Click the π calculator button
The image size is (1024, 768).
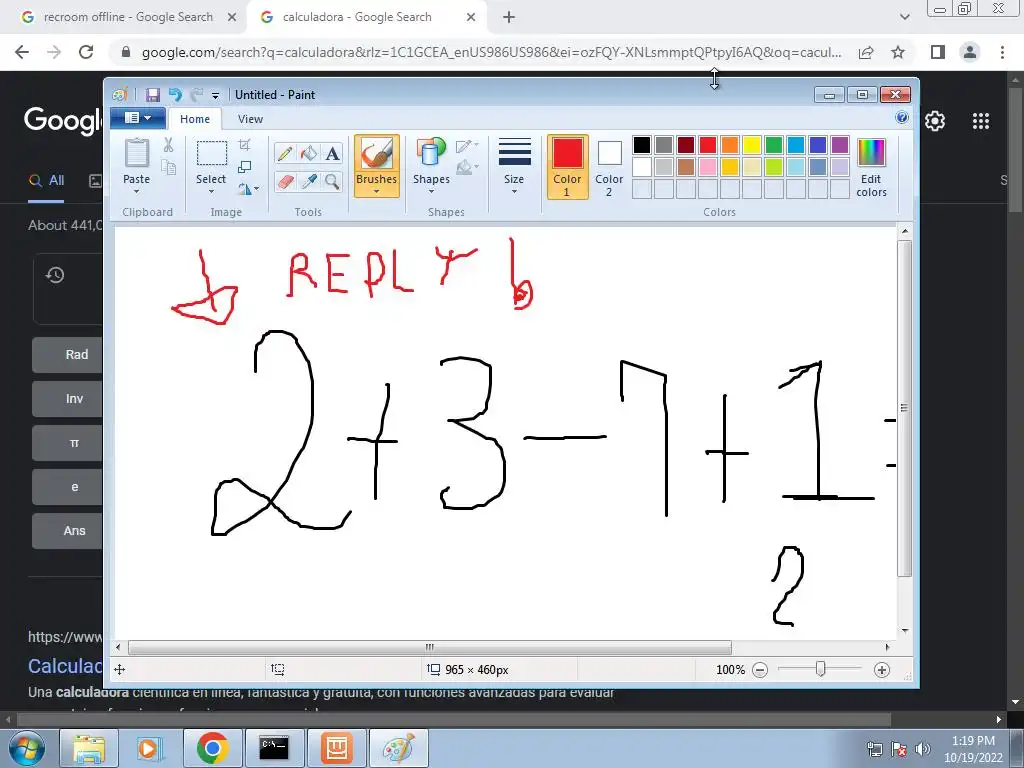tap(67, 443)
